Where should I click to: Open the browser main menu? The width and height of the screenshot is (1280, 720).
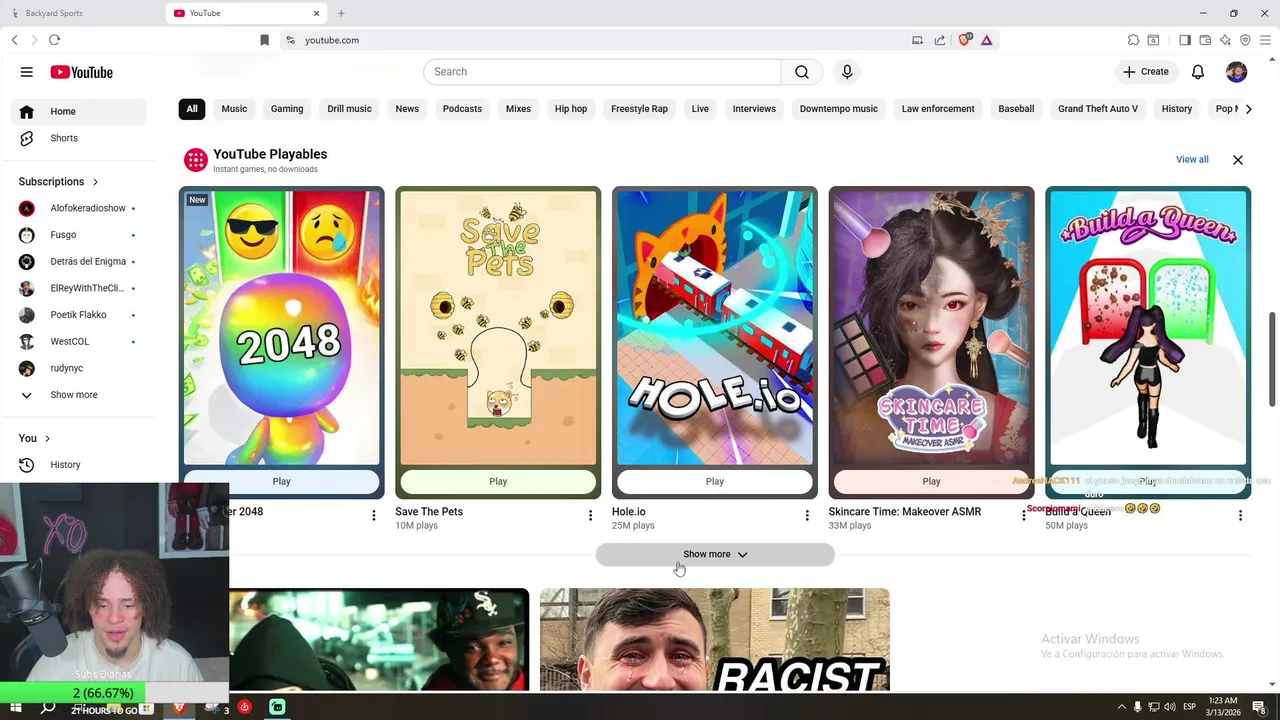point(1265,40)
